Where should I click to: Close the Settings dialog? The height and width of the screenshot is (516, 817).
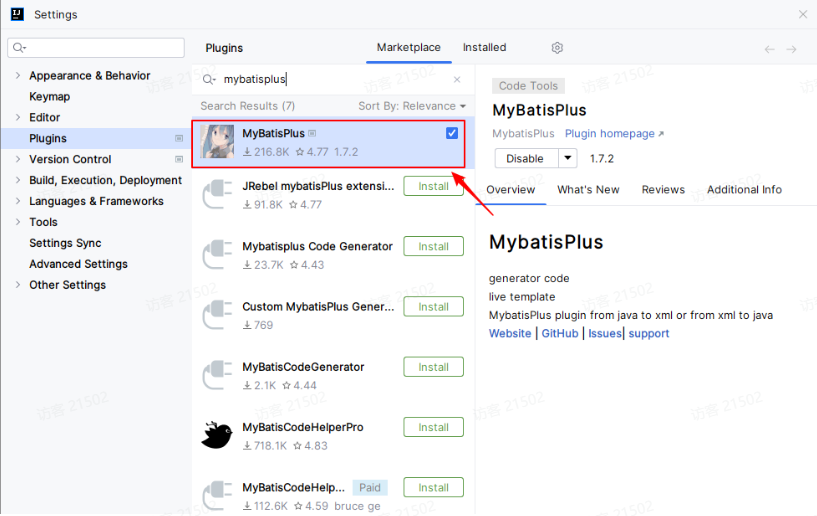(803, 15)
